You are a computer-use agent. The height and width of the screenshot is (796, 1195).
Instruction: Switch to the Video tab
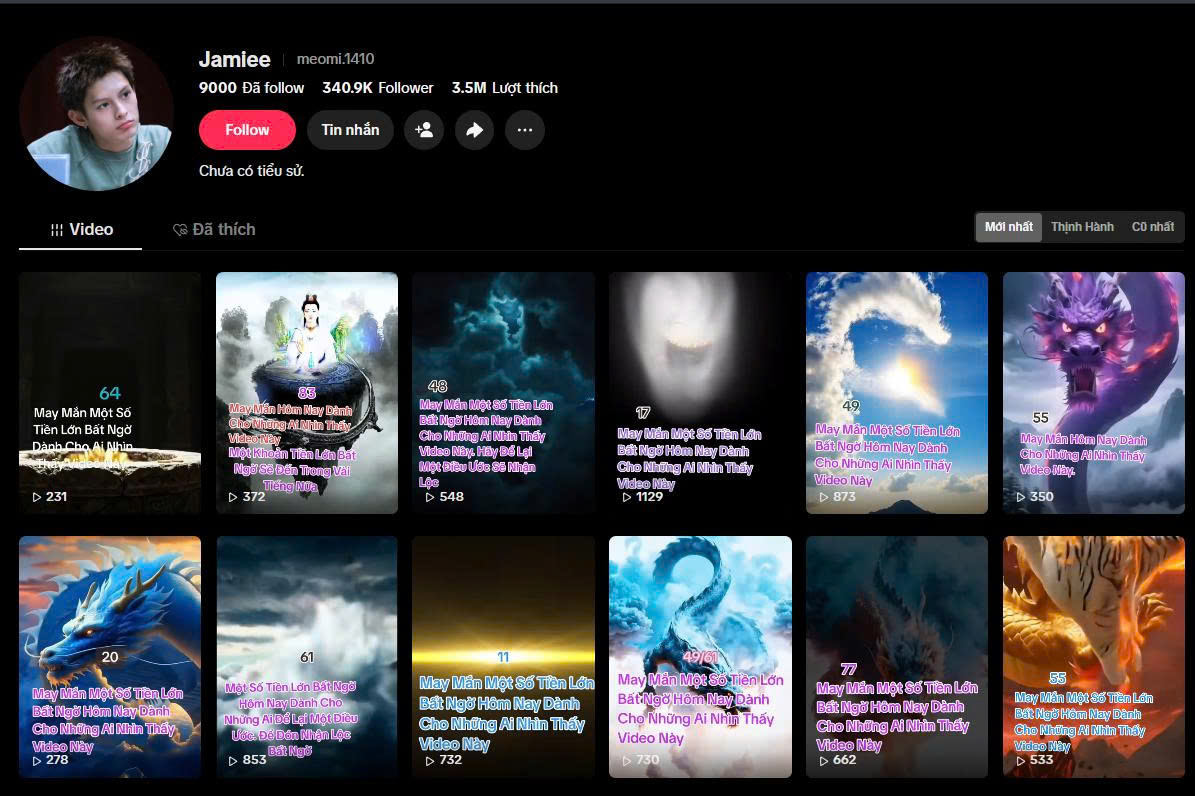click(x=81, y=229)
